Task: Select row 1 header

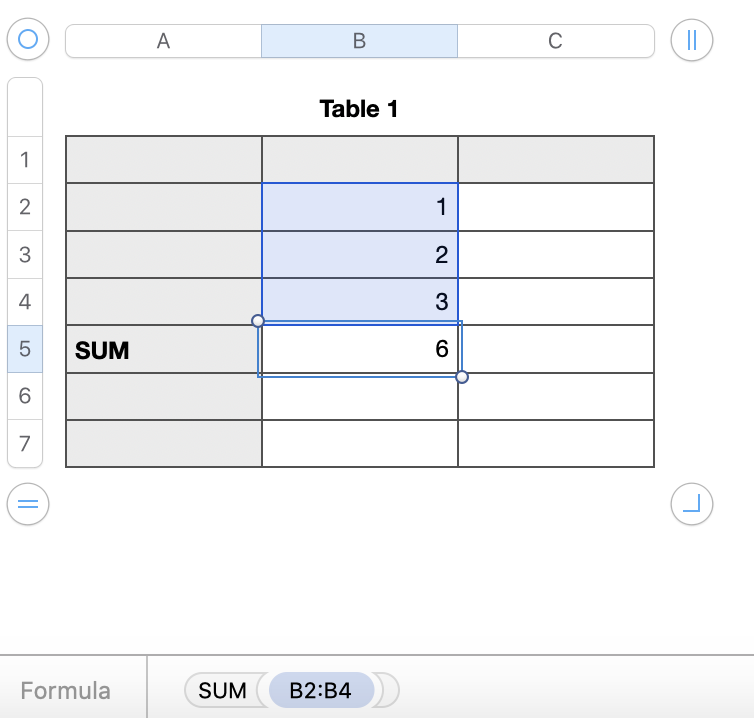Action: point(25,160)
